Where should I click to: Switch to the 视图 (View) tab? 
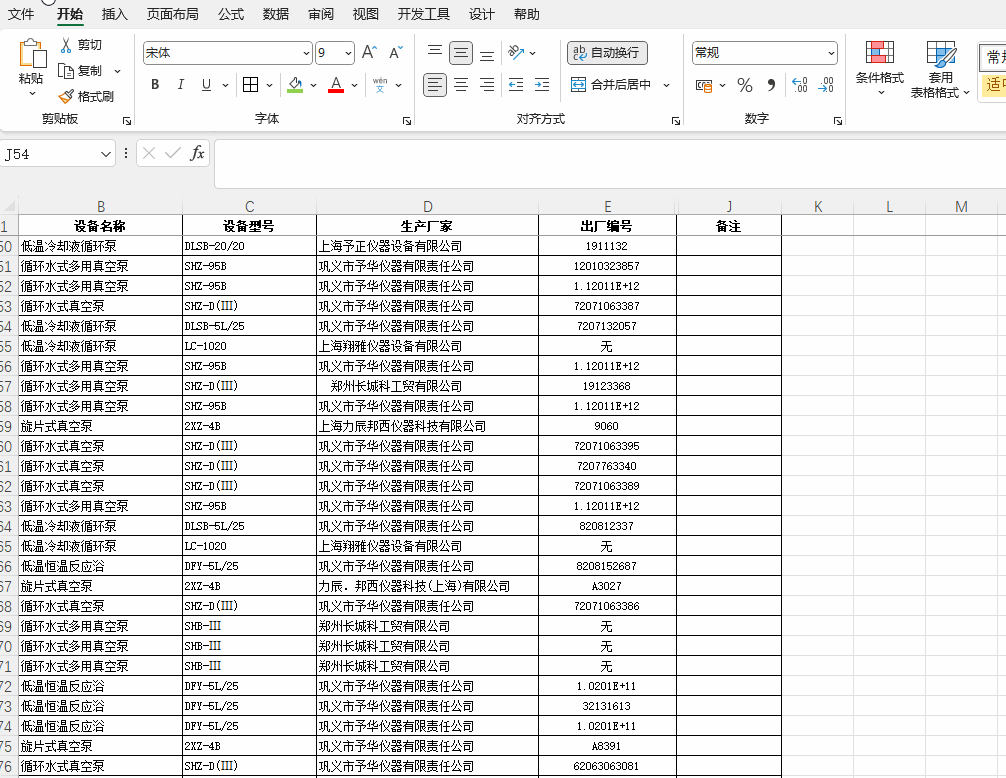pyautogui.click(x=366, y=14)
